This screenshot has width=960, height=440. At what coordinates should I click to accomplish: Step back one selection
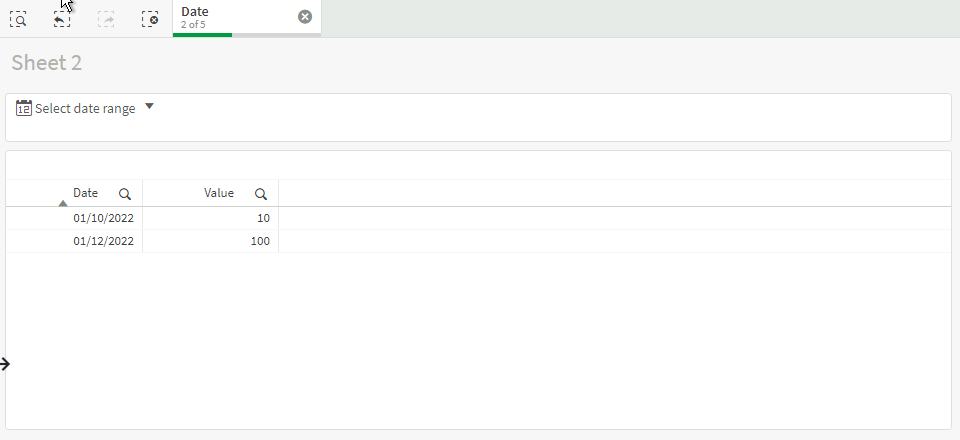tap(62, 19)
